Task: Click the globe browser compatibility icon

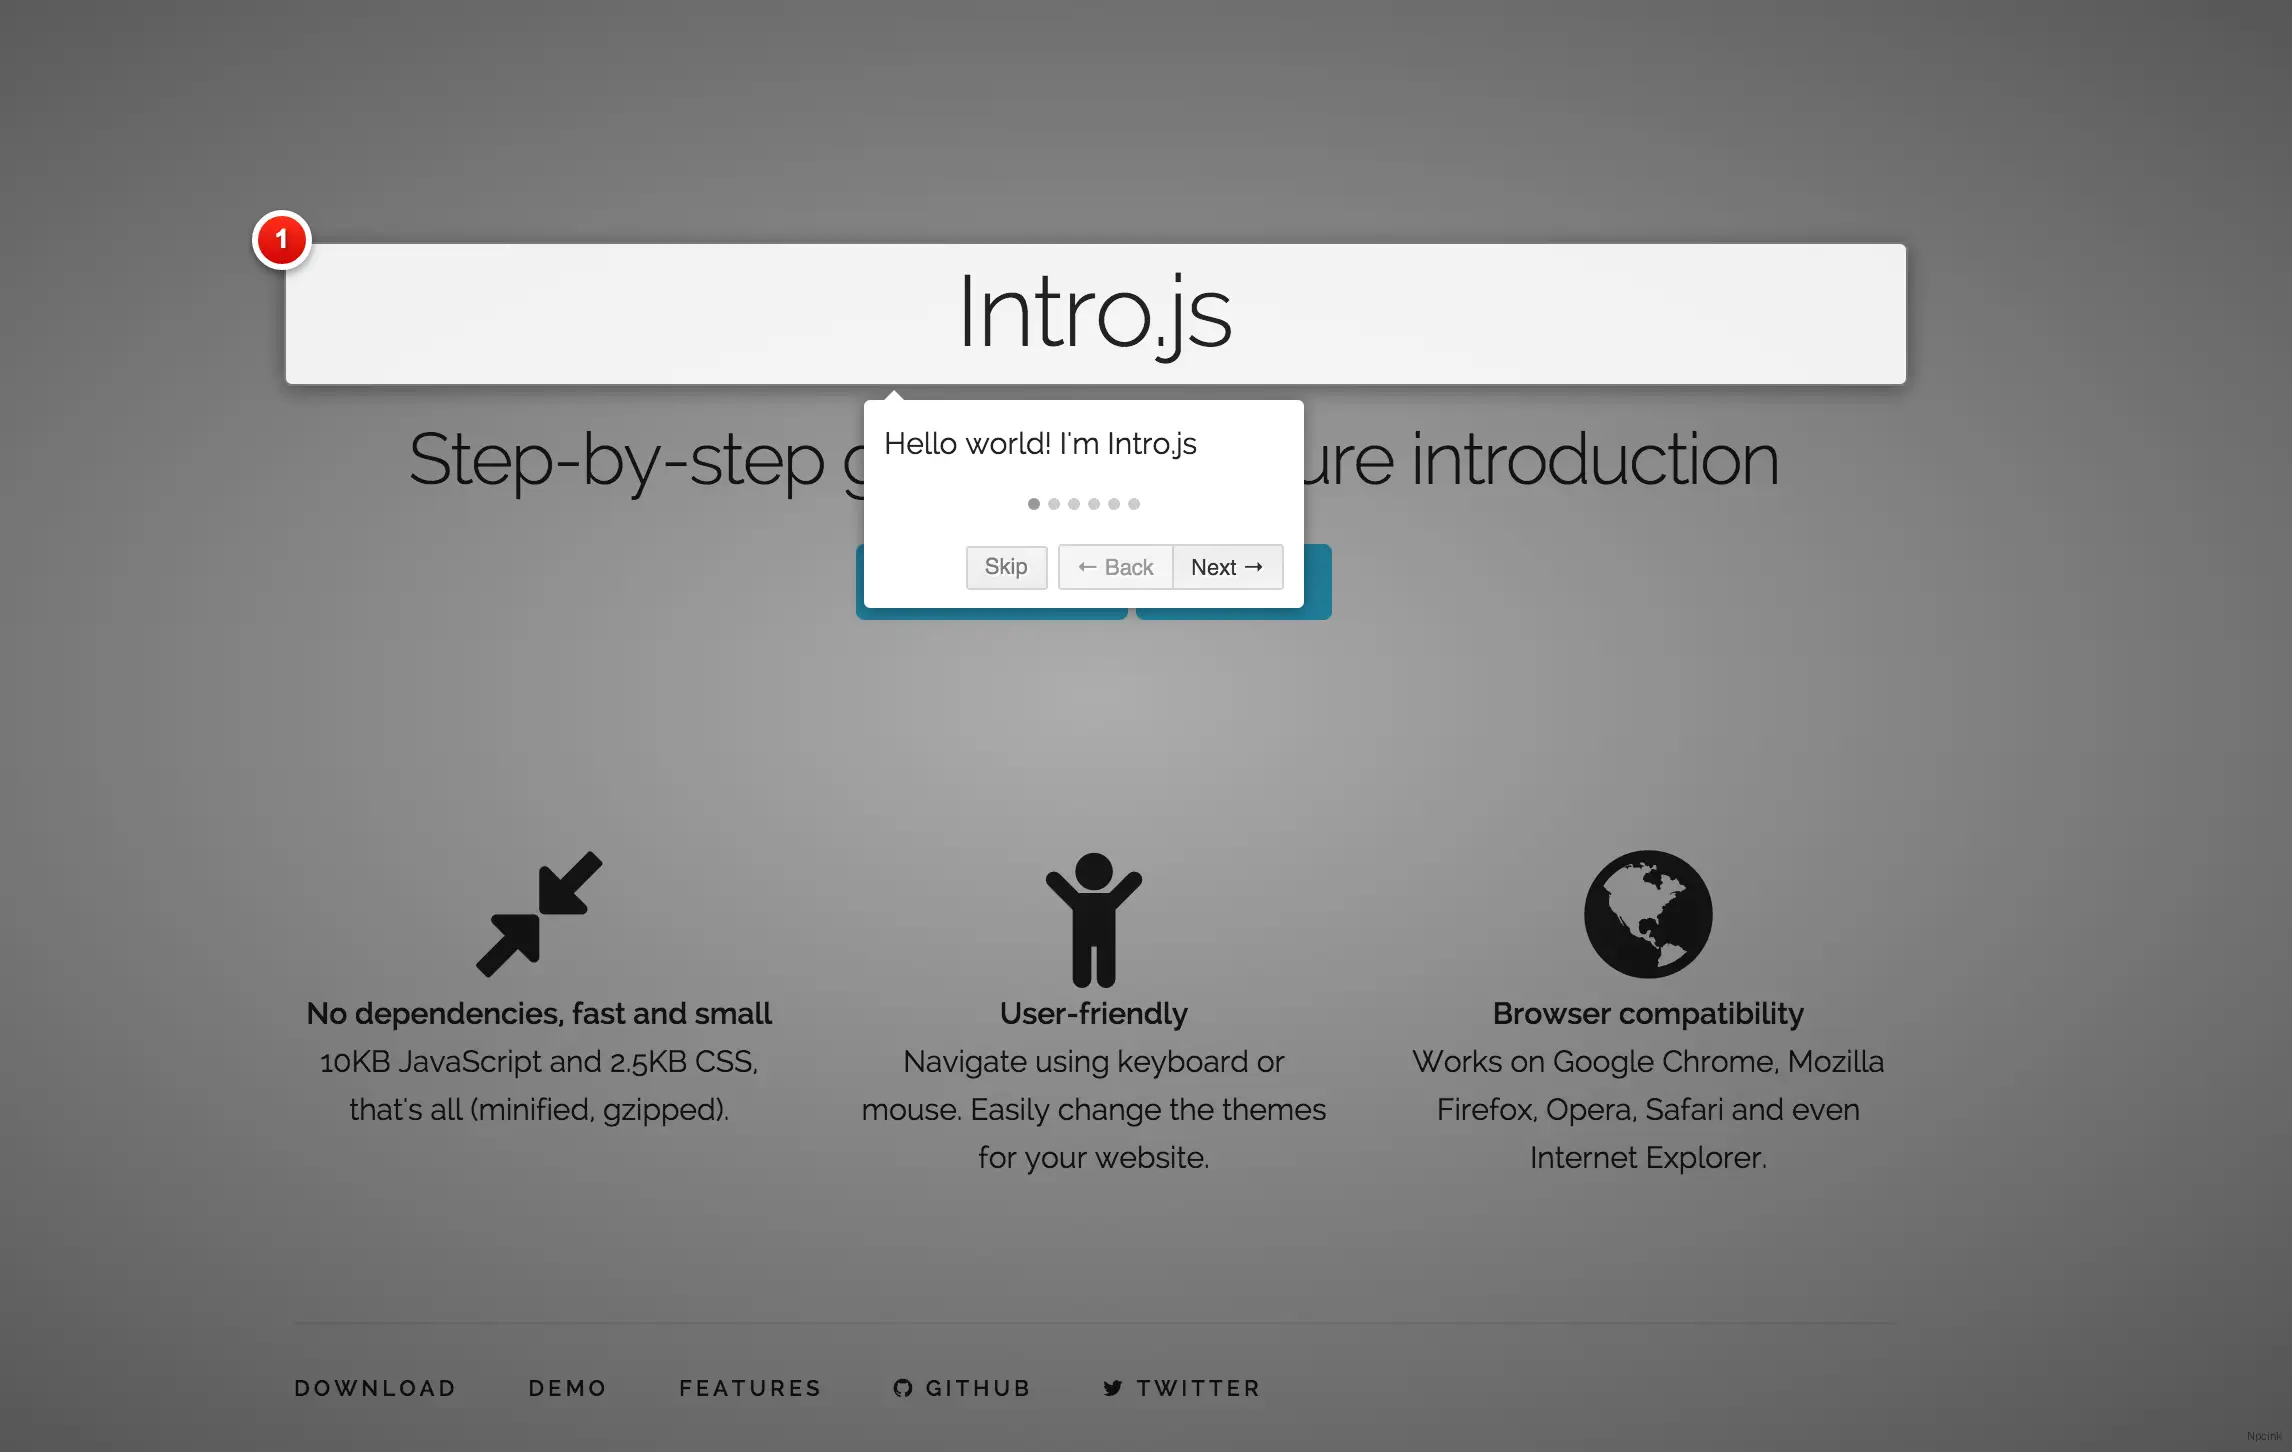Action: point(1648,914)
